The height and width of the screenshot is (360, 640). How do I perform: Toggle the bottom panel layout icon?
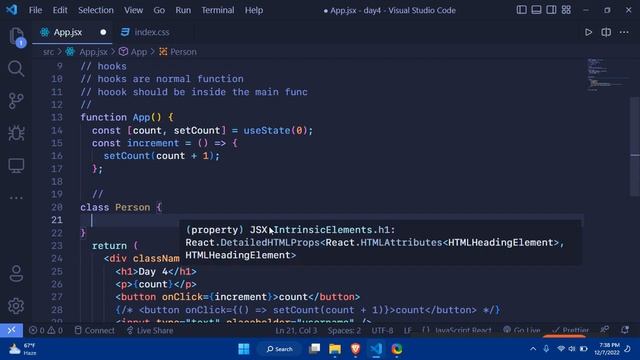coord(536,10)
